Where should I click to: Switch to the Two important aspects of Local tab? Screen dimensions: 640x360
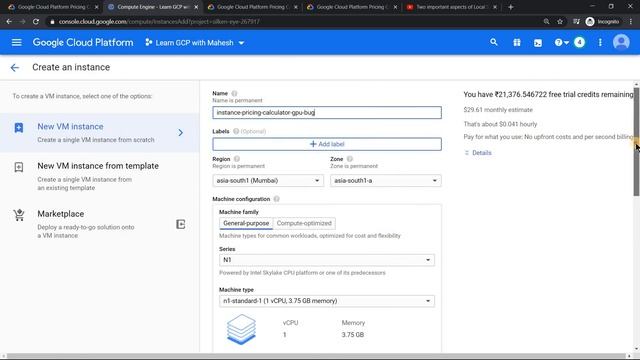click(x=451, y=7)
